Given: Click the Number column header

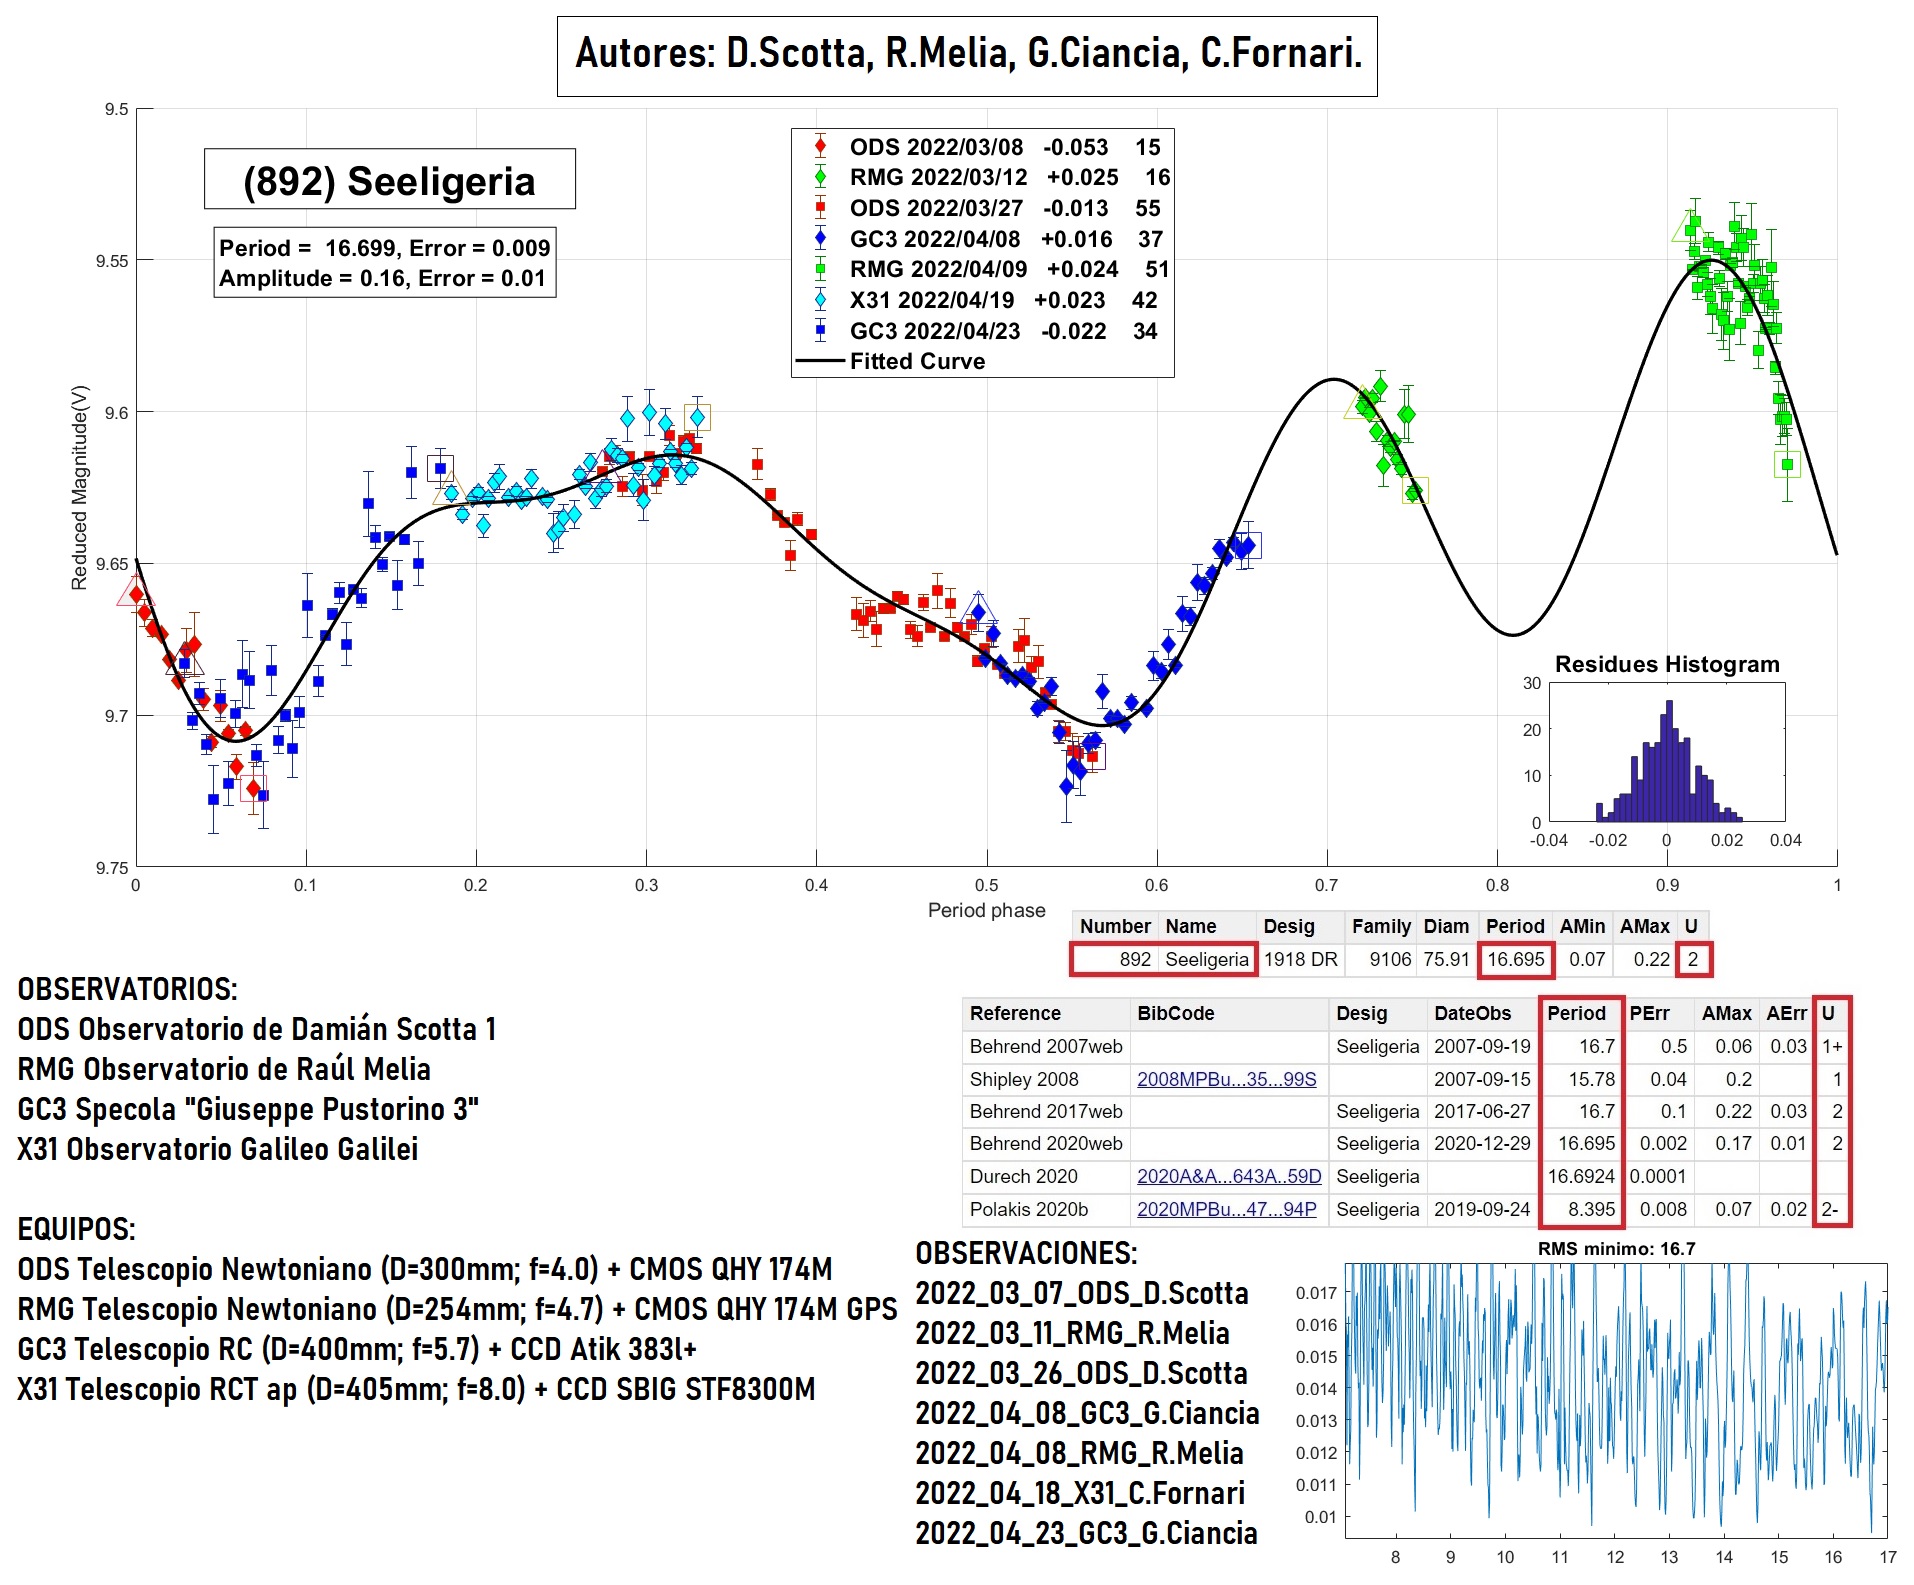Looking at the screenshot, I should pyautogui.click(x=1115, y=926).
